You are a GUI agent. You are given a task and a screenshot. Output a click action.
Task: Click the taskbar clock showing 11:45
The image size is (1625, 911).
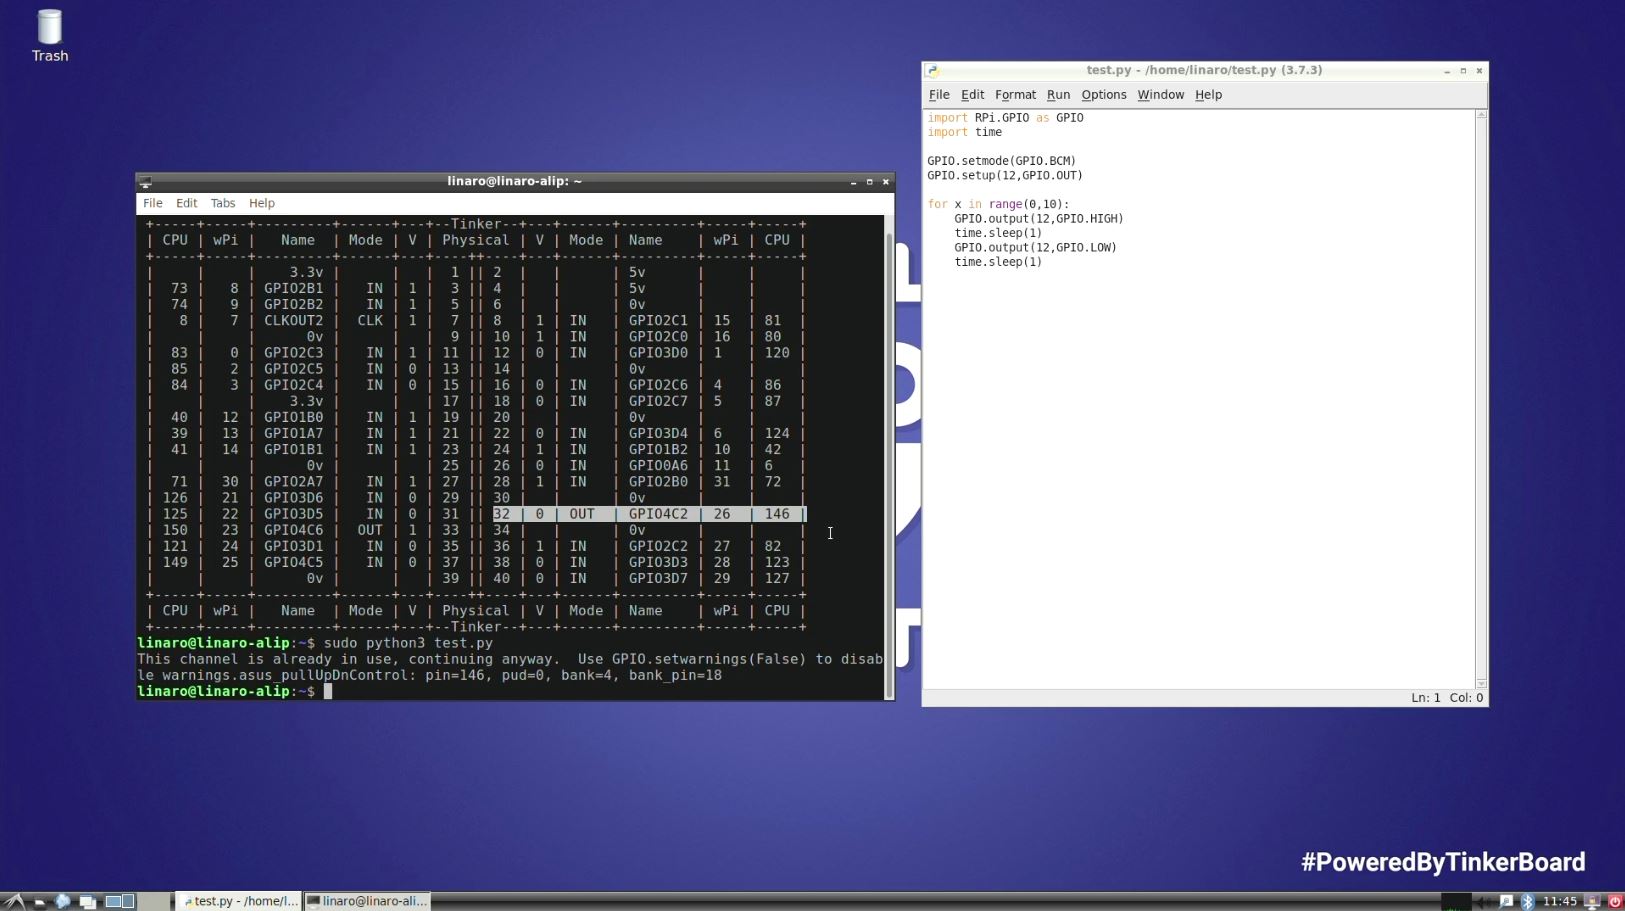tap(1559, 901)
